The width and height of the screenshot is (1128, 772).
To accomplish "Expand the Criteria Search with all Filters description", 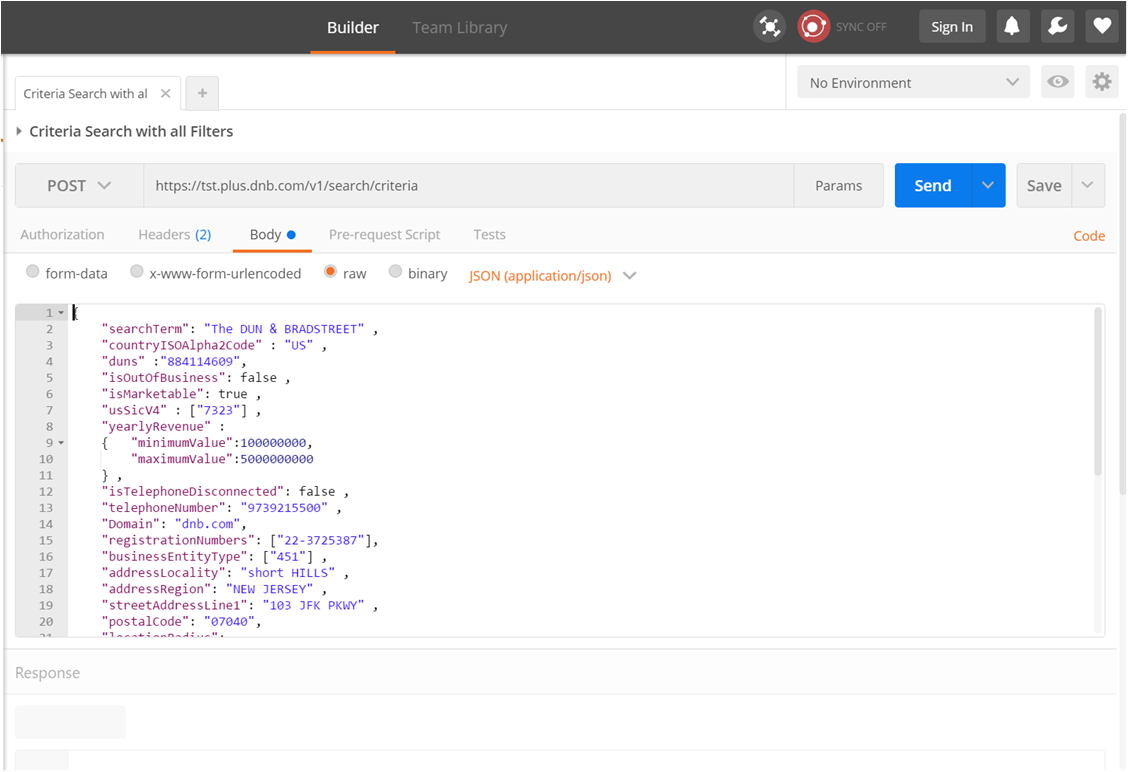I will pos(19,131).
